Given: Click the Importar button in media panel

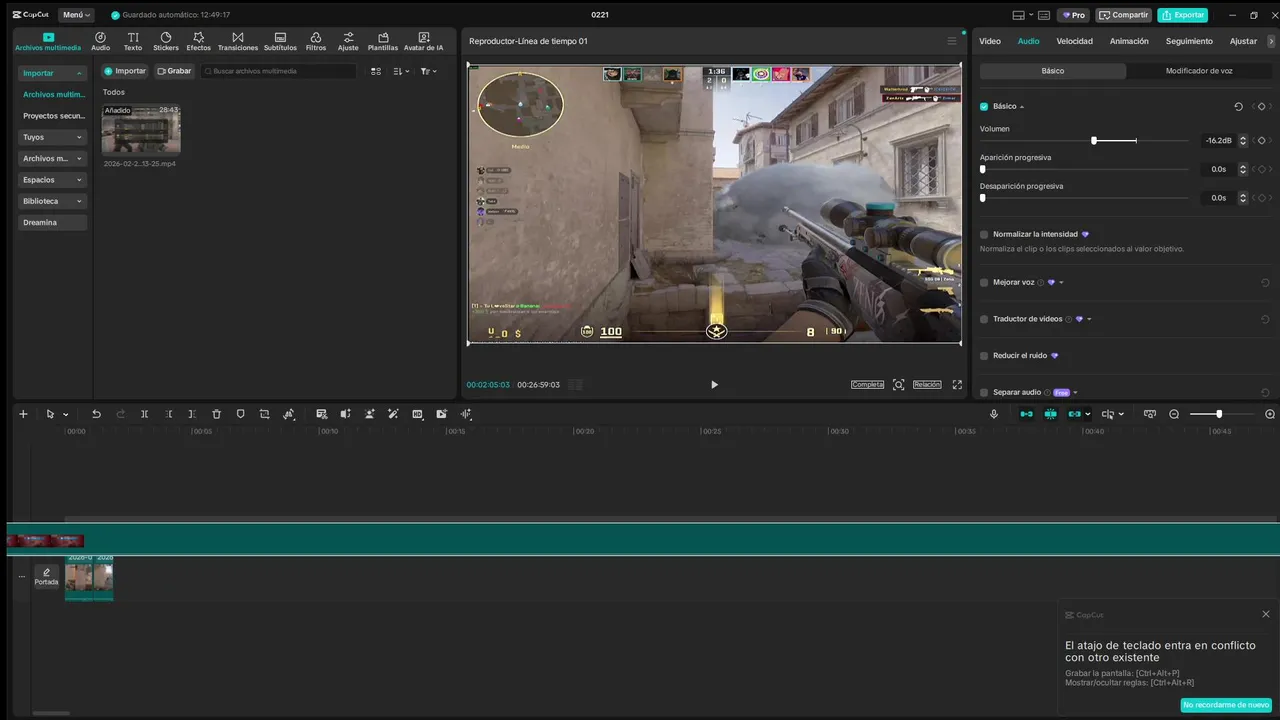Looking at the screenshot, I should click(125, 71).
